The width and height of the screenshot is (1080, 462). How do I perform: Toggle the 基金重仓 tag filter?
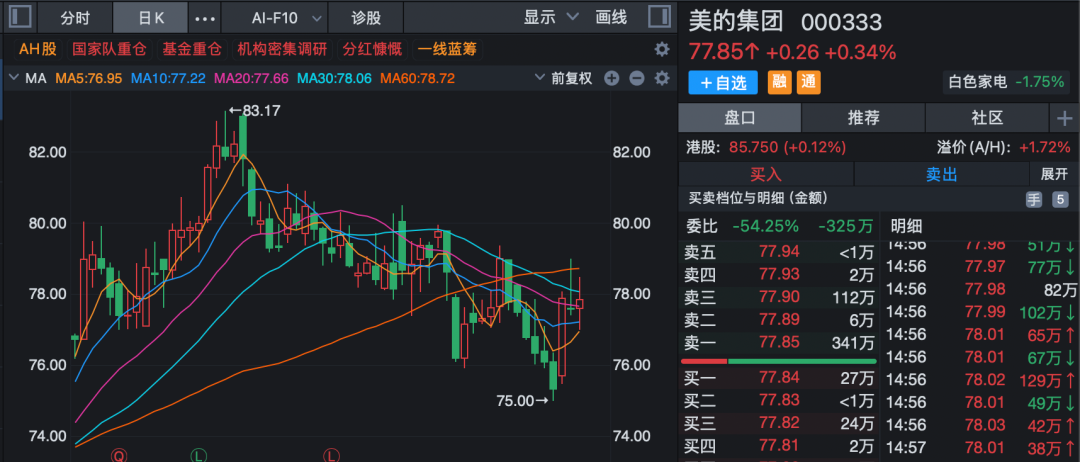click(189, 49)
